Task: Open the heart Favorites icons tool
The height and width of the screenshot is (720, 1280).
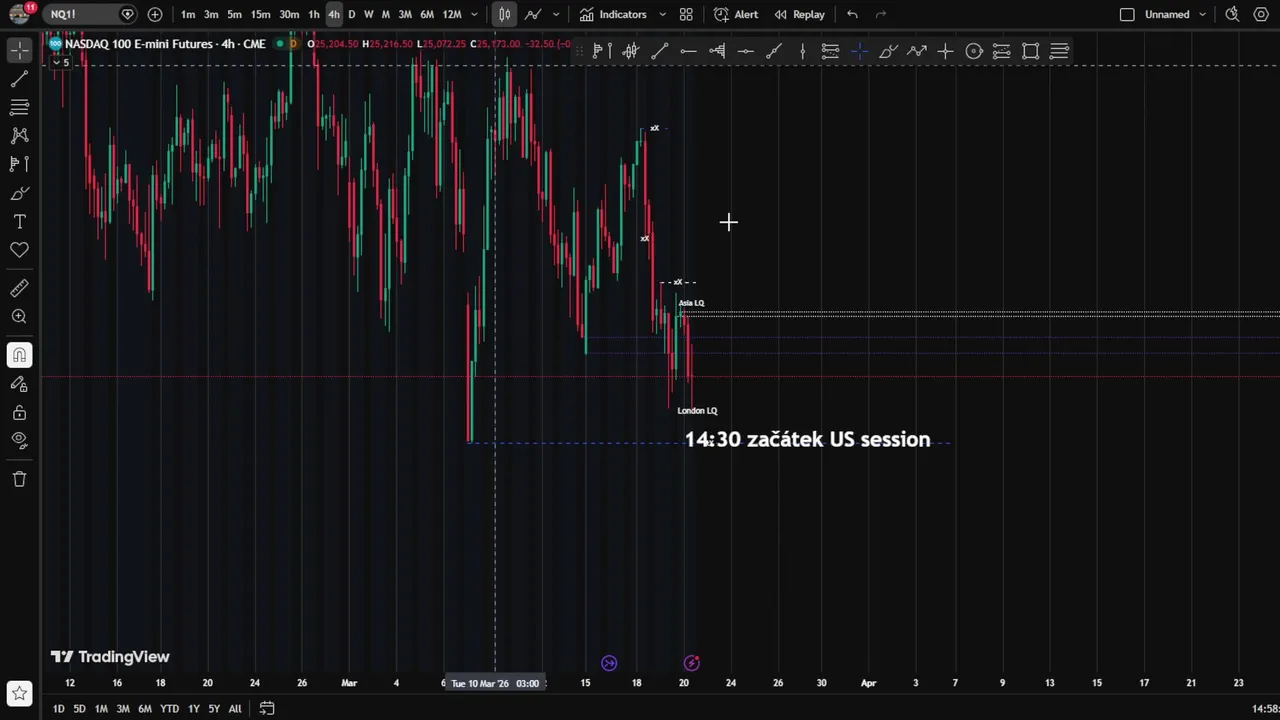Action: pos(19,250)
